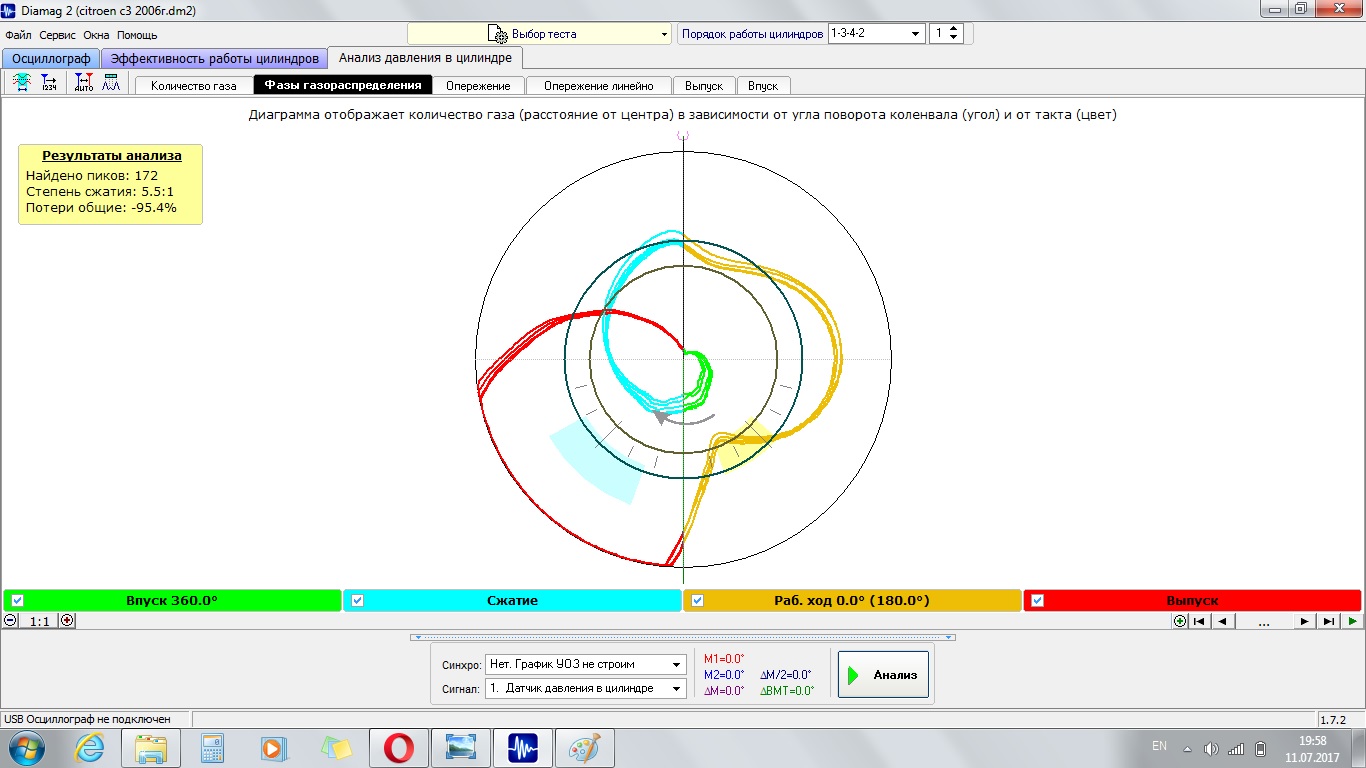Click the green Впуск 360.0° color bar
This screenshot has height=768, width=1366.
coord(172,600)
